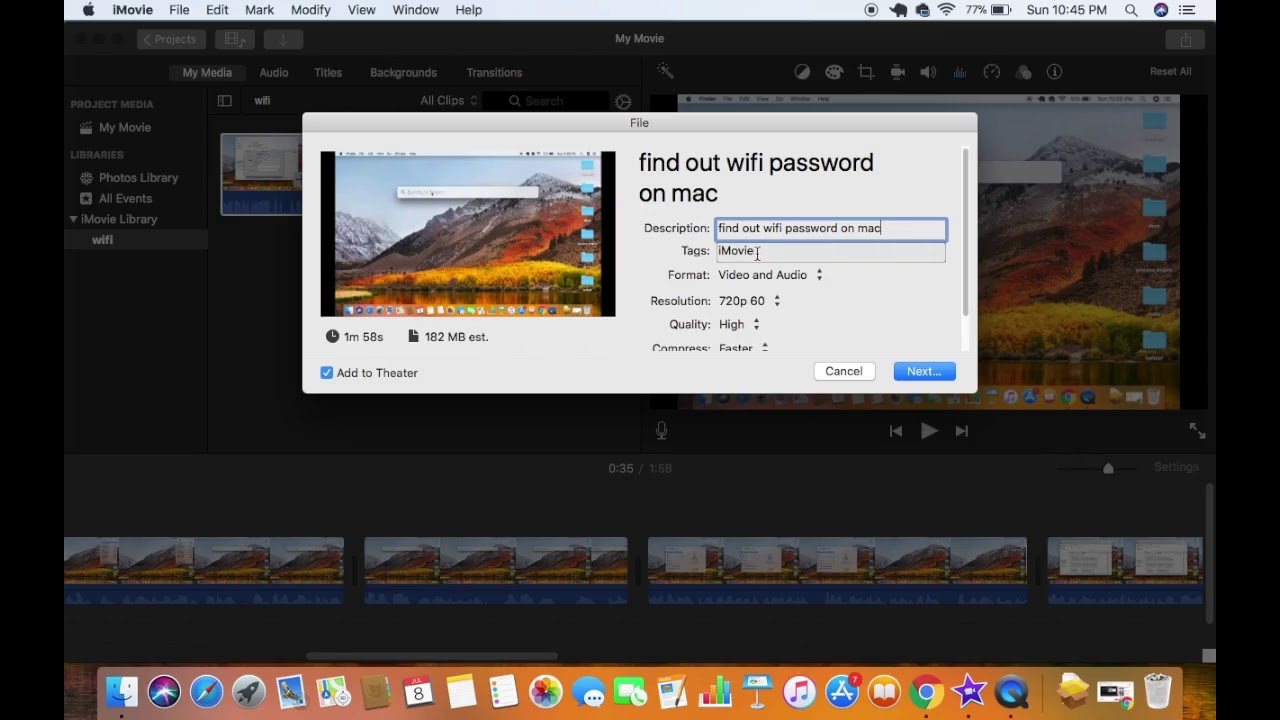This screenshot has width=1280, height=720.
Task: Open timeline Settings button
Action: pyautogui.click(x=1176, y=467)
